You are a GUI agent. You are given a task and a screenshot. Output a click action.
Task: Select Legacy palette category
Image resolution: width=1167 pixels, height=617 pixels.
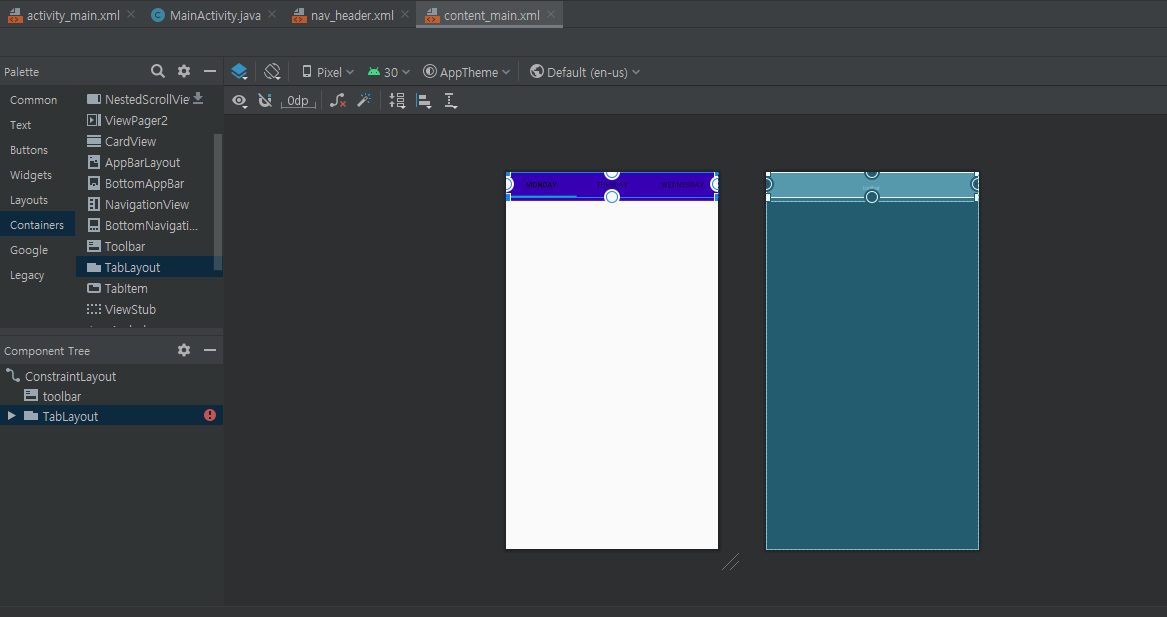(28, 275)
